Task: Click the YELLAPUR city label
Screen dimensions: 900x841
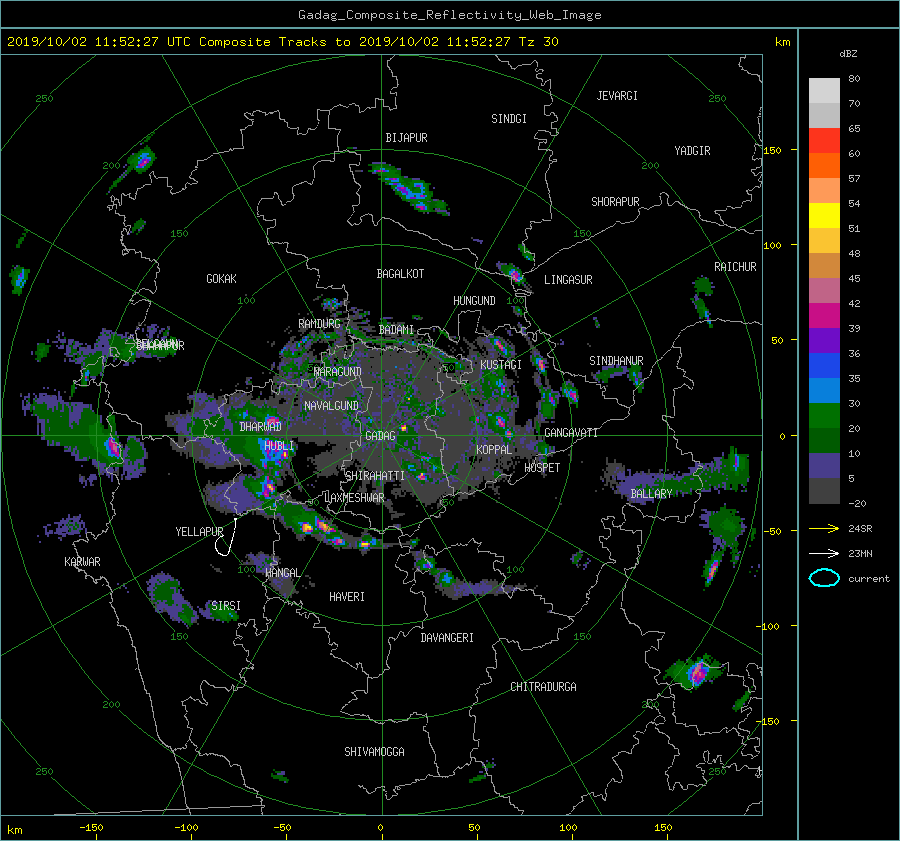Action: pyautogui.click(x=199, y=532)
